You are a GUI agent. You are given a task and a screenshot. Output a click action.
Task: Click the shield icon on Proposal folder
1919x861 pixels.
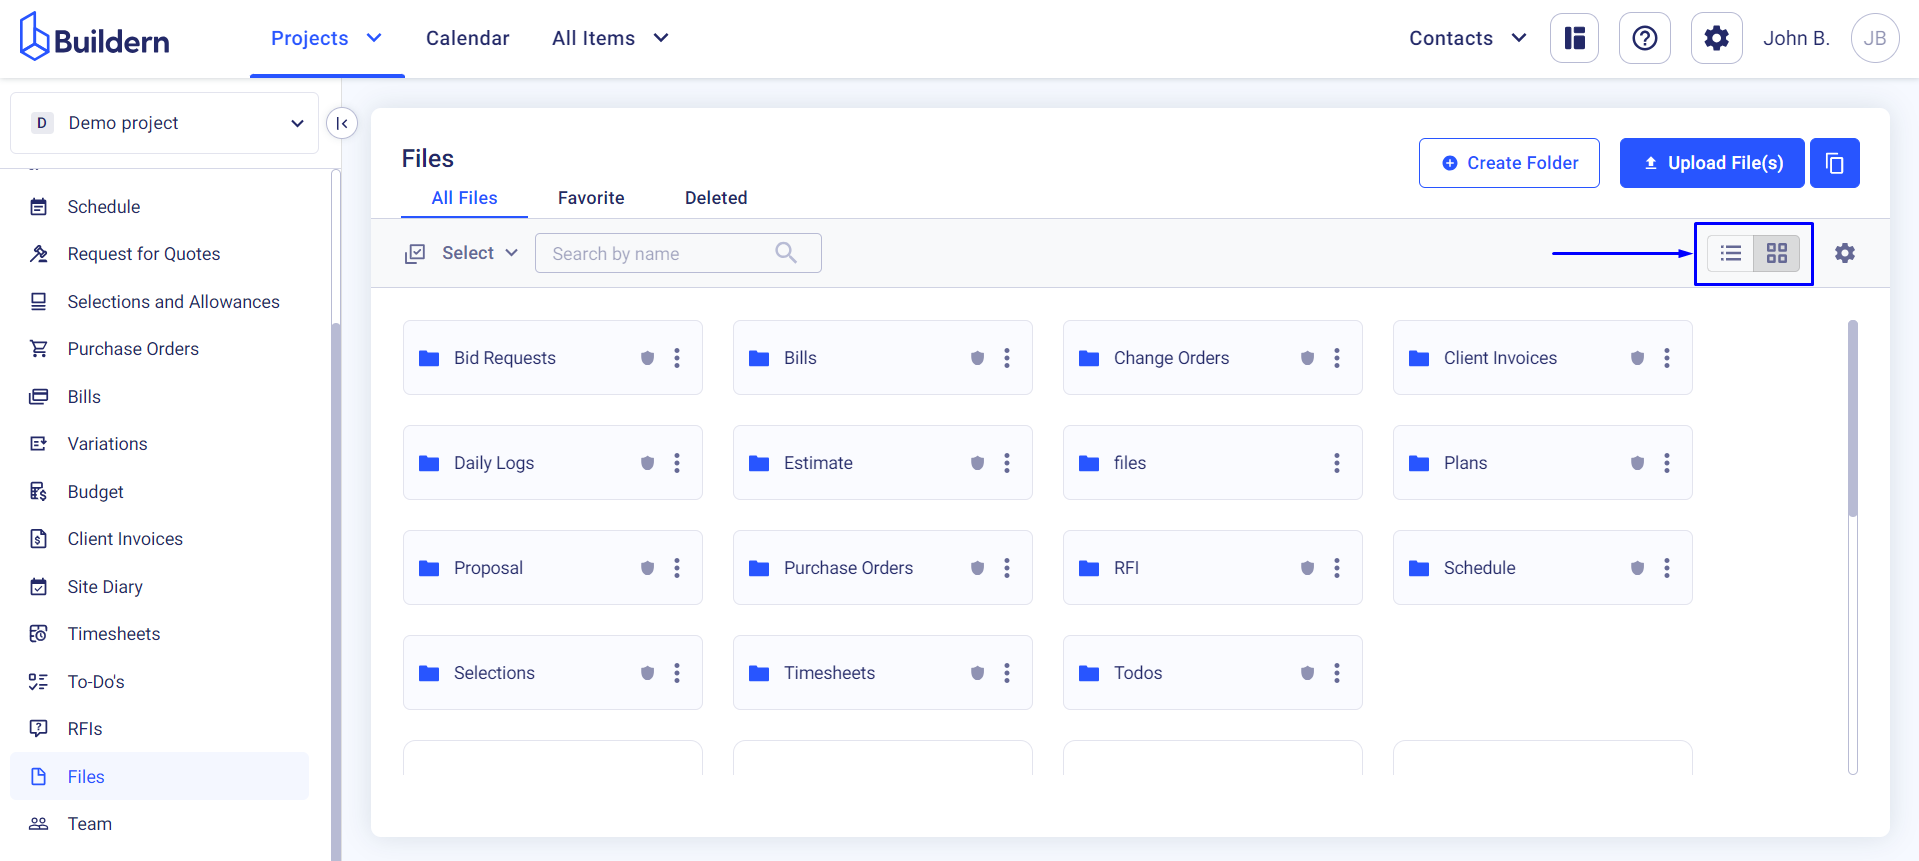pos(648,568)
